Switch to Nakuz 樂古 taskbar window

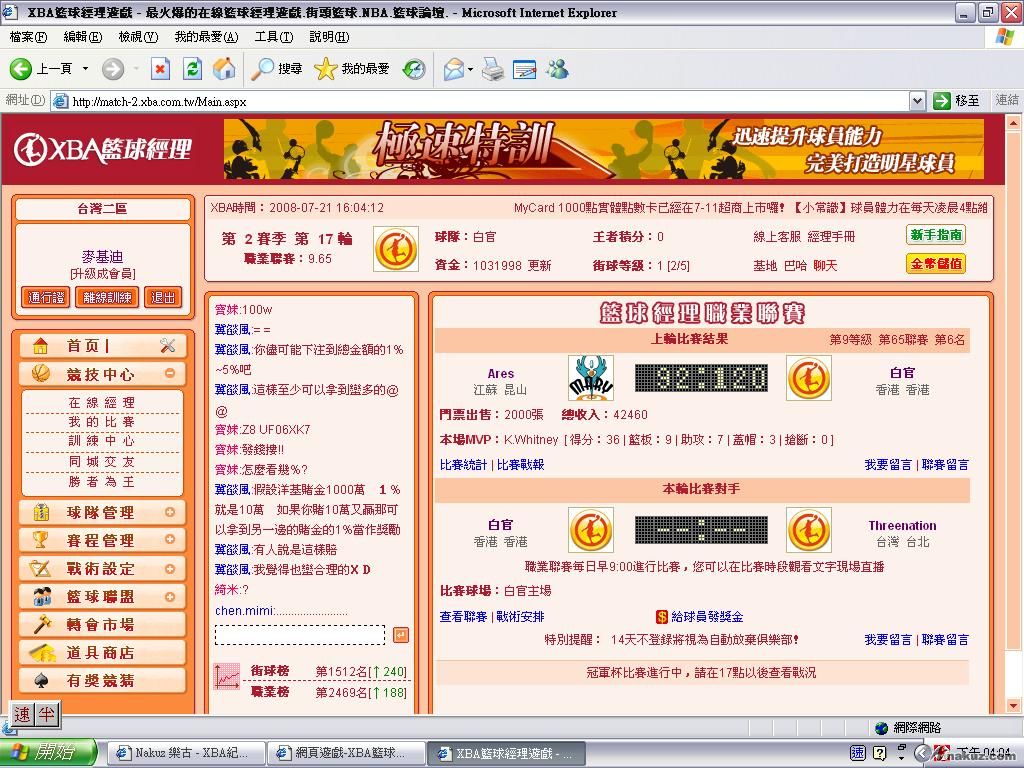click(x=186, y=753)
